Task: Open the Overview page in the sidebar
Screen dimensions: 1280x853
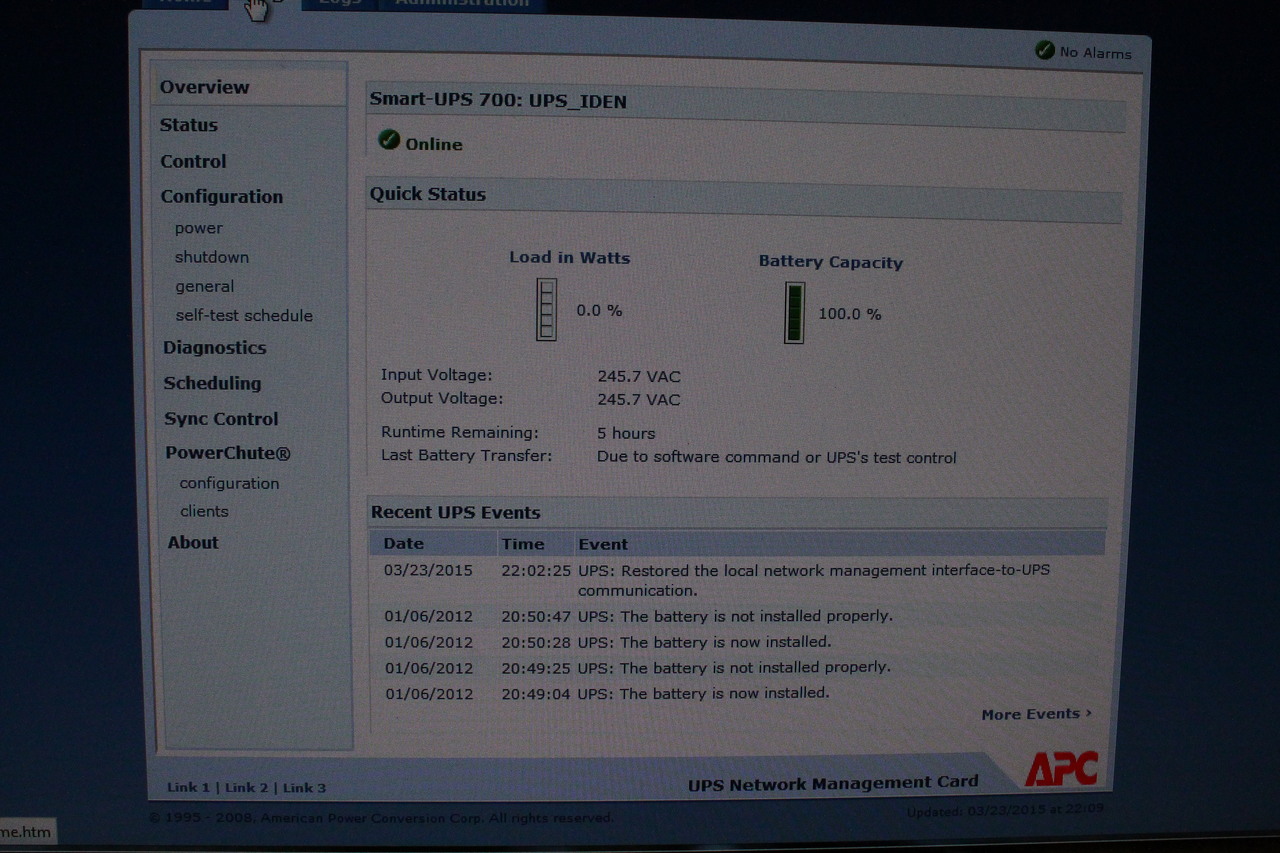Action: 205,87
